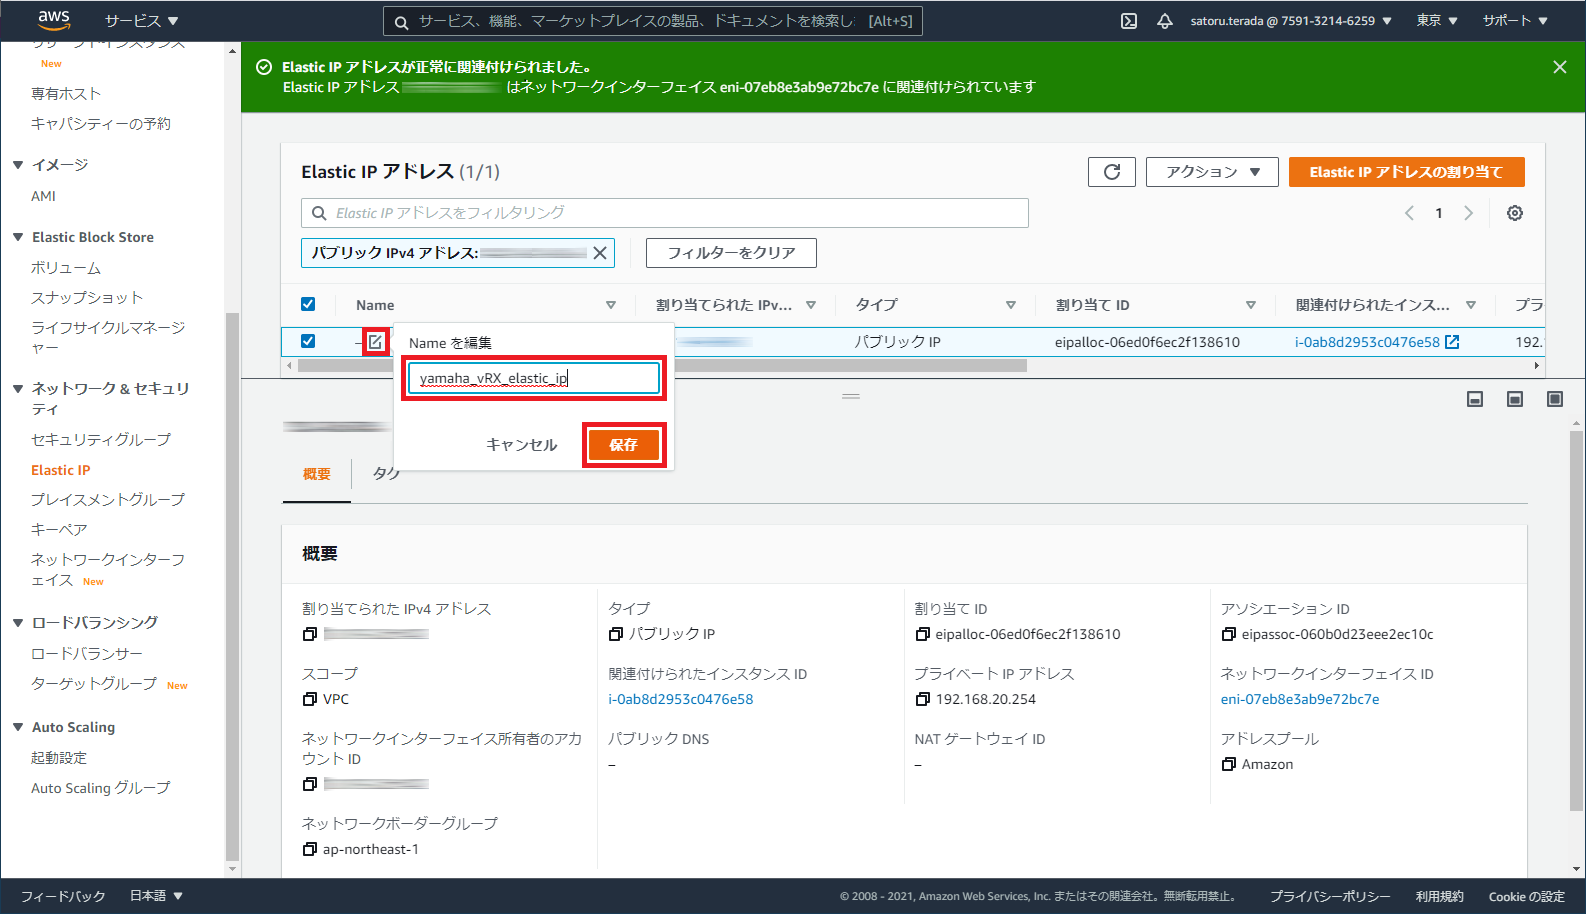
Task: Open Elastic IP in sidebar
Action: click(x=61, y=470)
